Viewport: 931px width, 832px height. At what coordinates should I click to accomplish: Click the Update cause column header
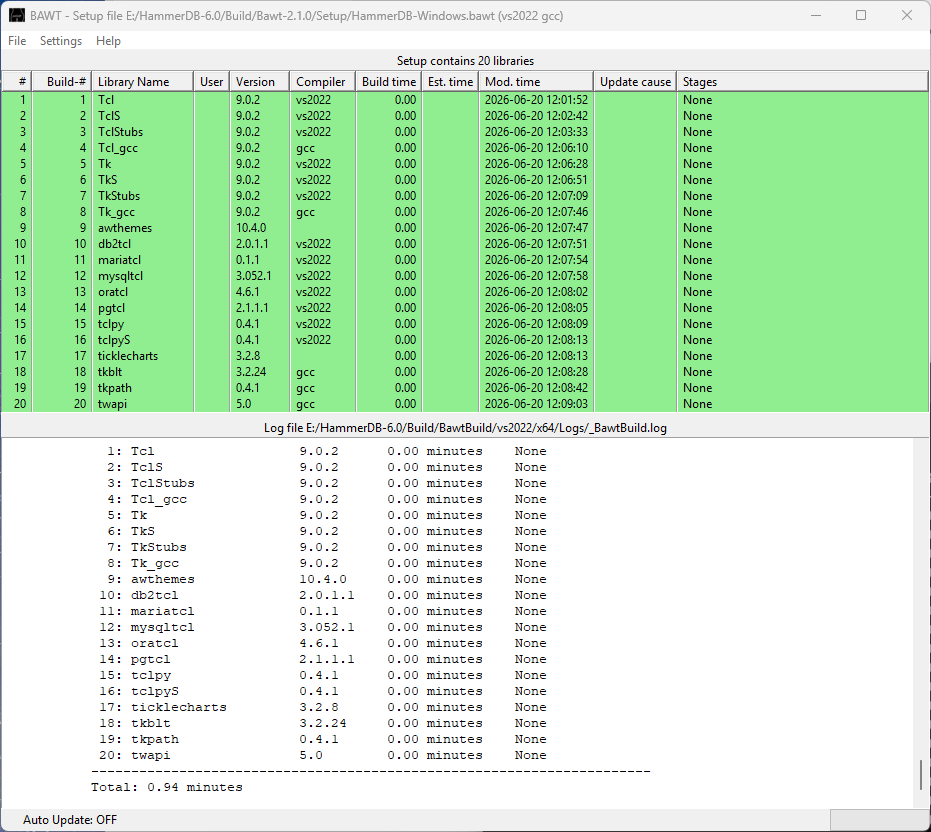point(635,82)
